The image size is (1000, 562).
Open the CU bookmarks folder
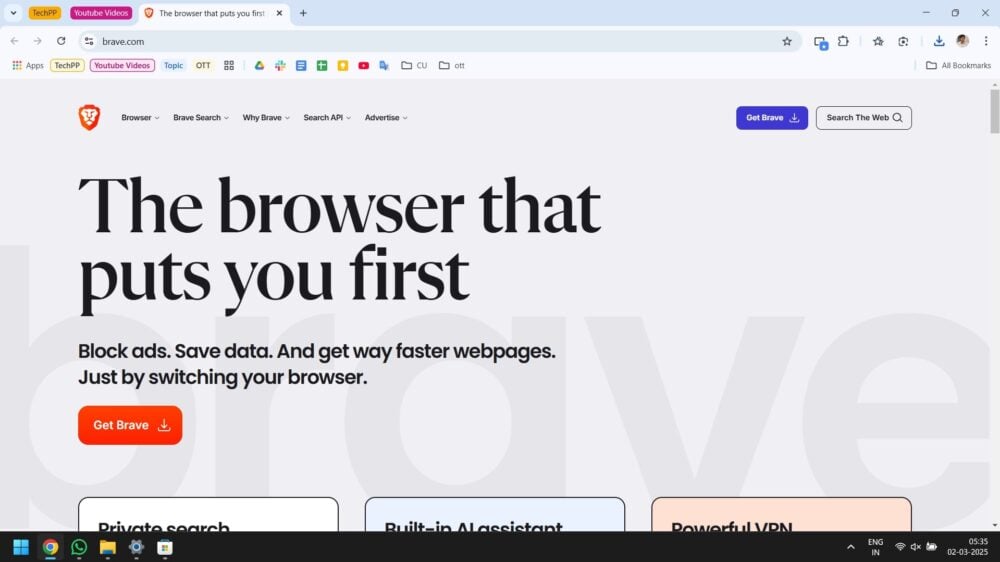click(414, 66)
